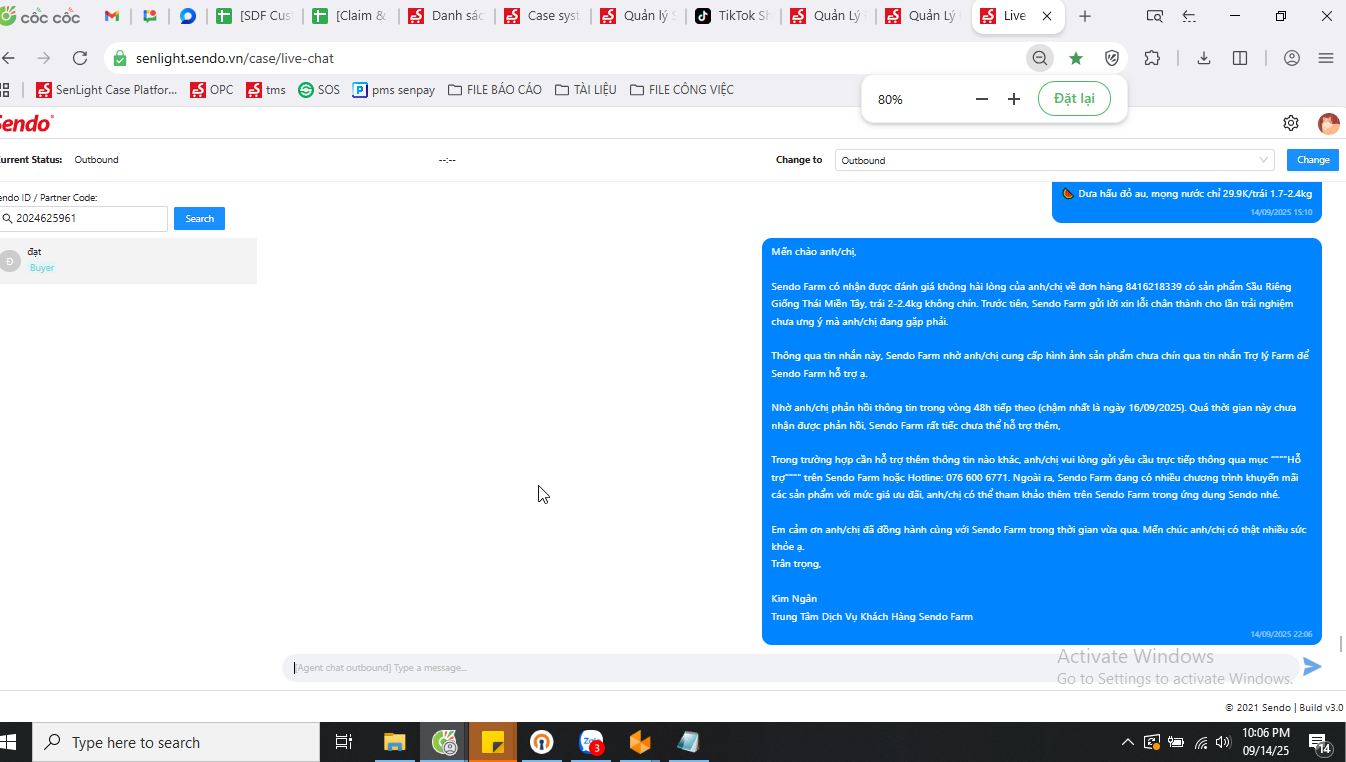The height and width of the screenshot is (762, 1346).
Task: Click the Sendo logo
Action: [26, 123]
